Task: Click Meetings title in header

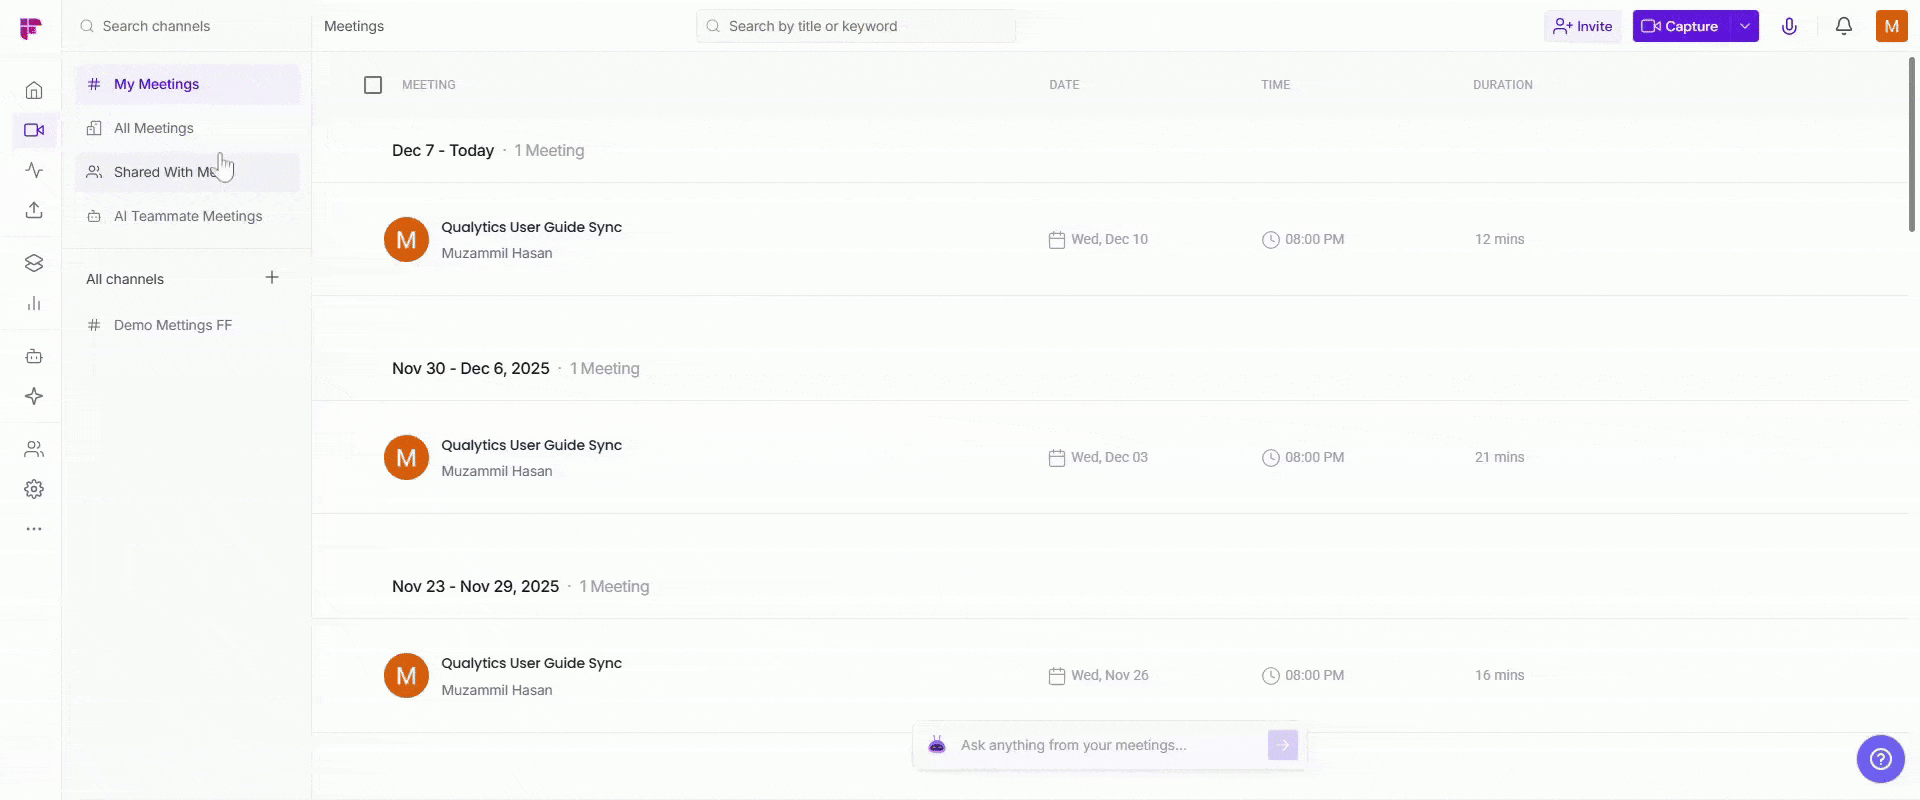Action: [x=354, y=26]
